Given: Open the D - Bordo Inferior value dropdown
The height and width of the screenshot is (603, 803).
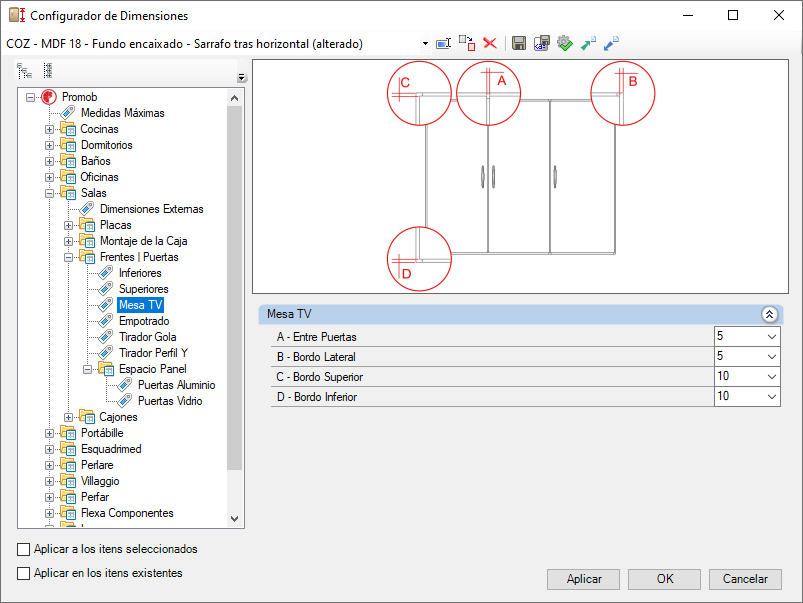Looking at the screenshot, I should (x=772, y=397).
